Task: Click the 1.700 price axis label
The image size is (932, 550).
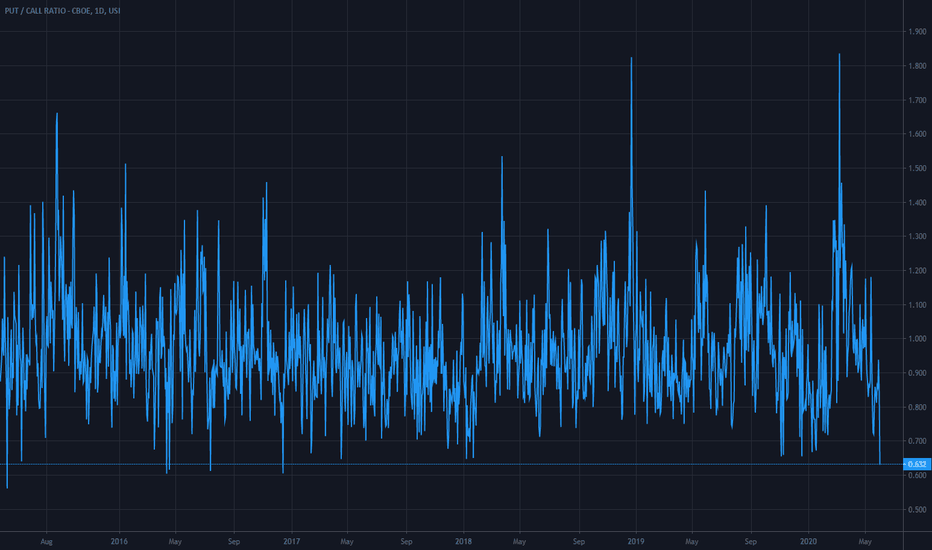Action: (x=917, y=100)
